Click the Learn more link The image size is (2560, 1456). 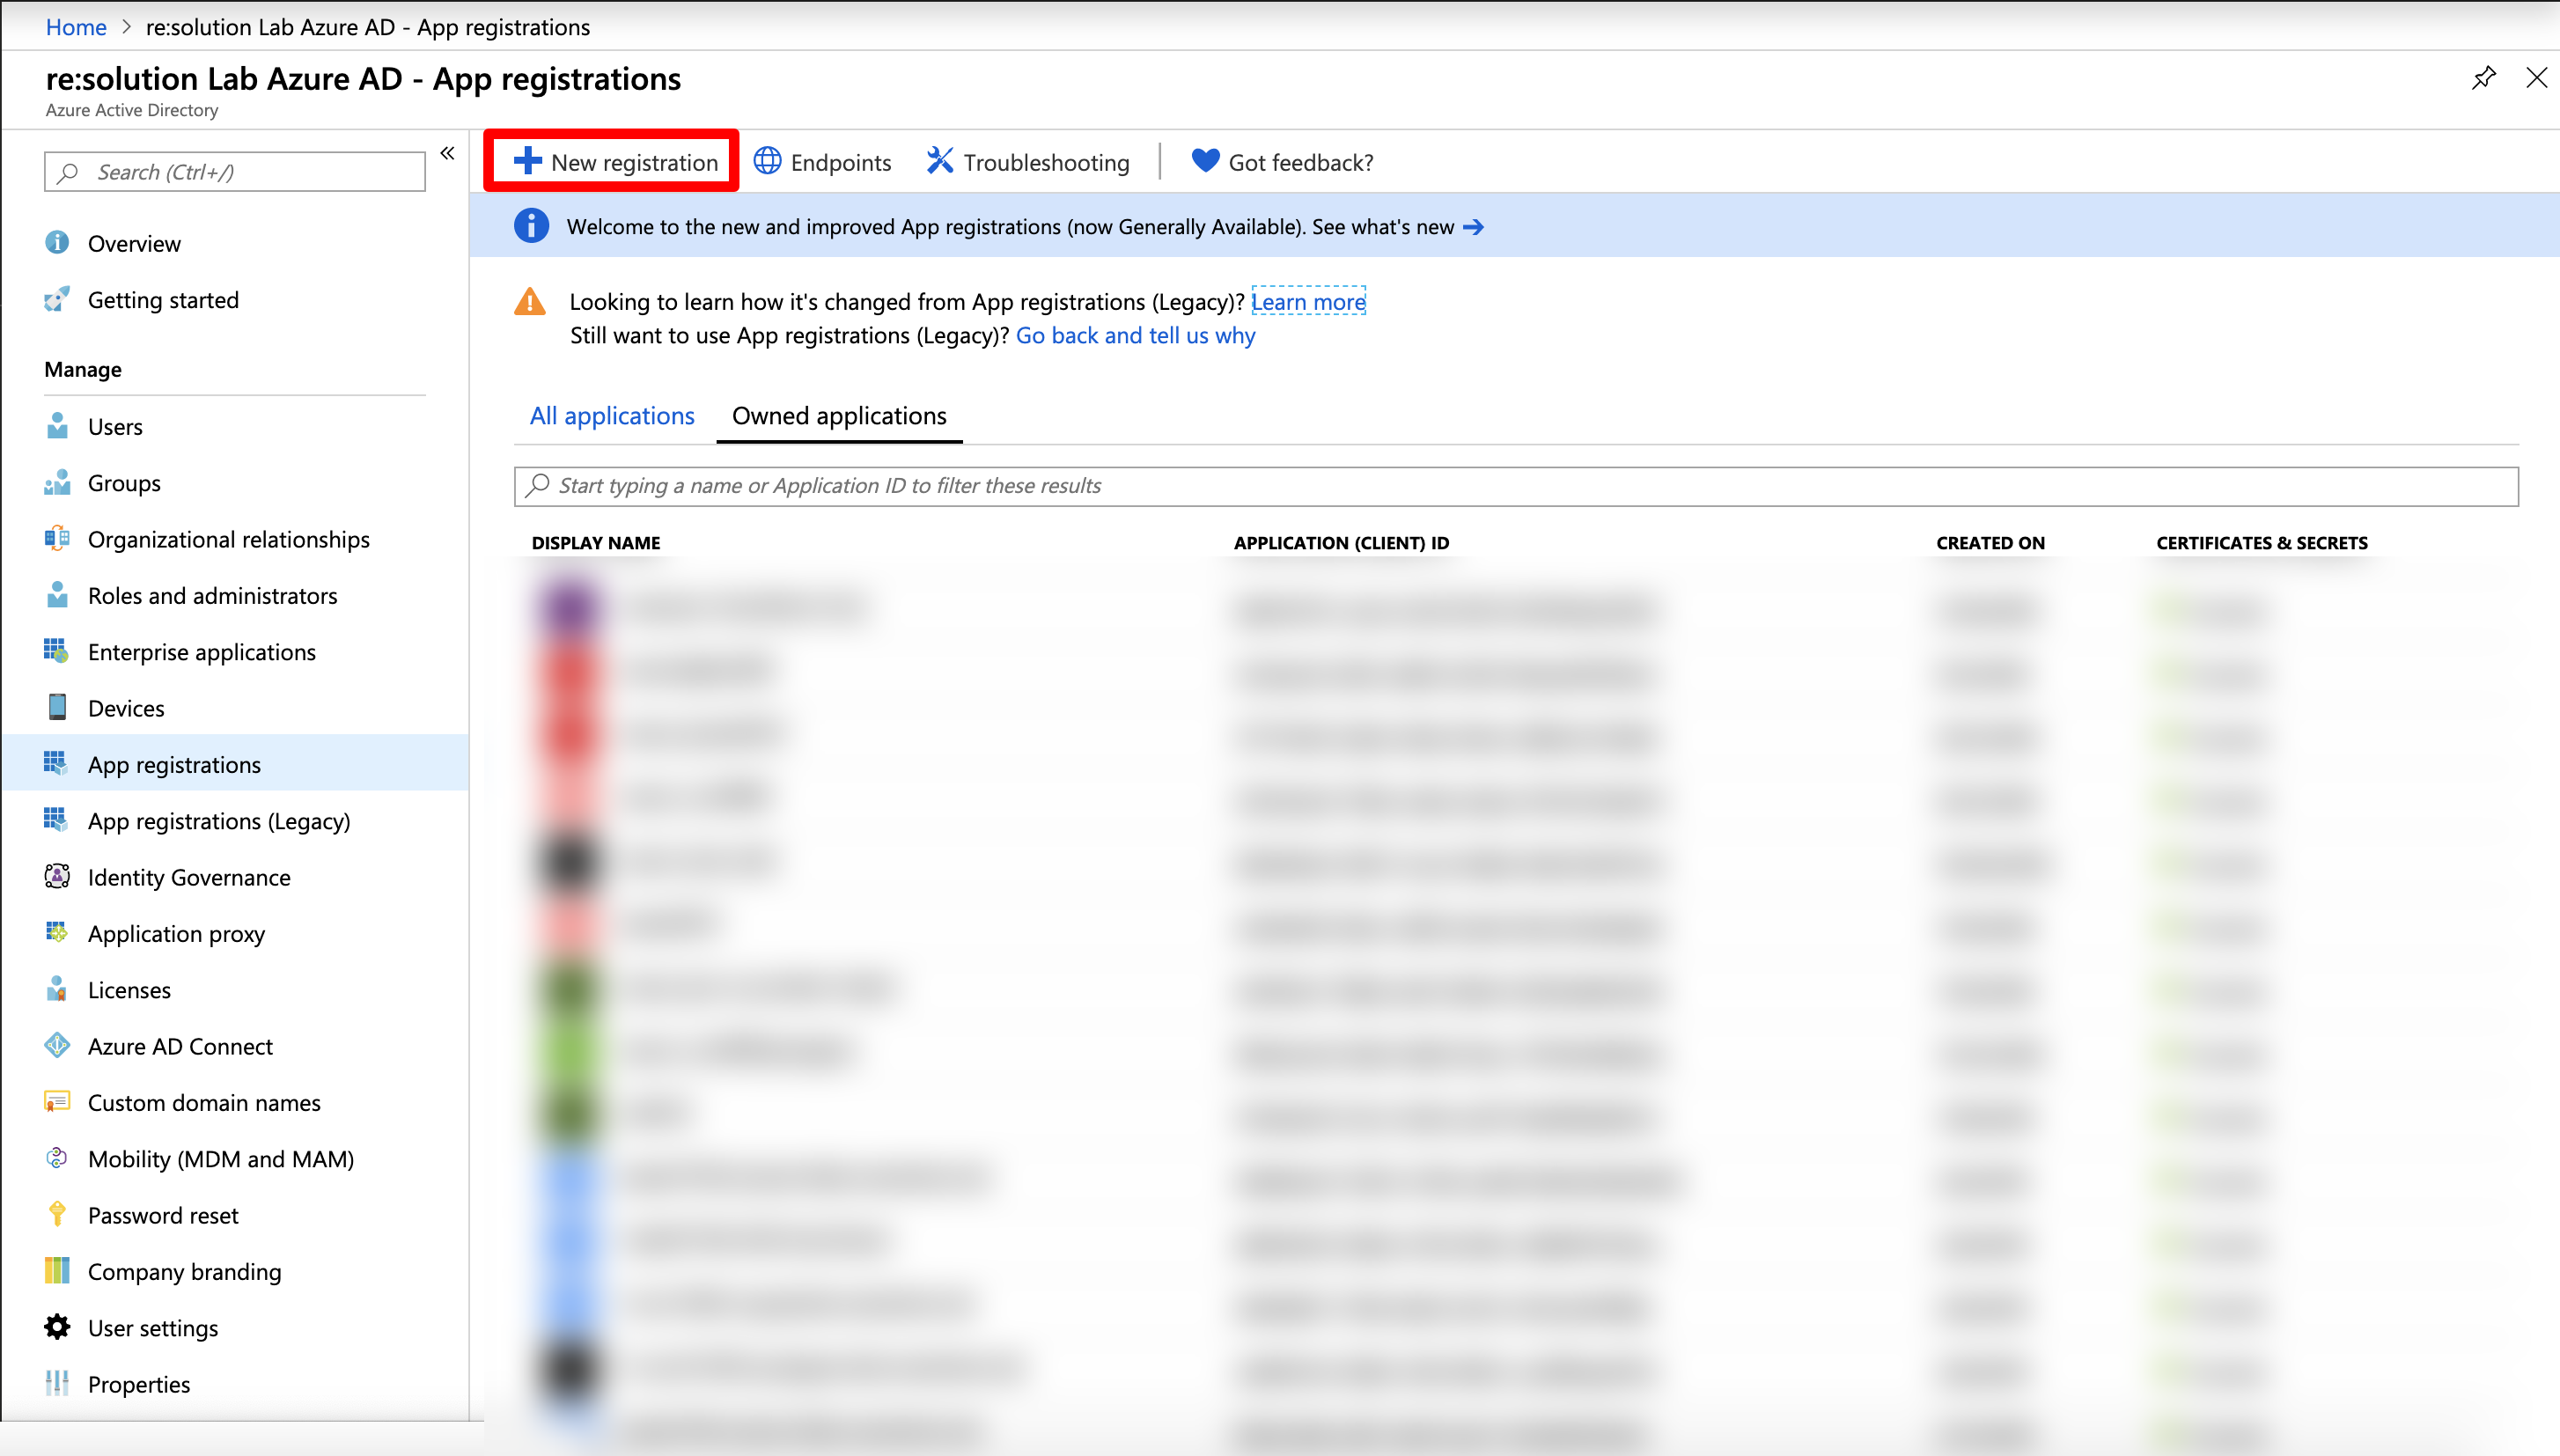click(1308, 301)
